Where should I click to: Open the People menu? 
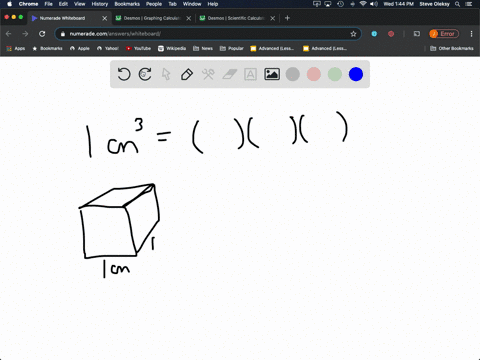tap(154, 4)
